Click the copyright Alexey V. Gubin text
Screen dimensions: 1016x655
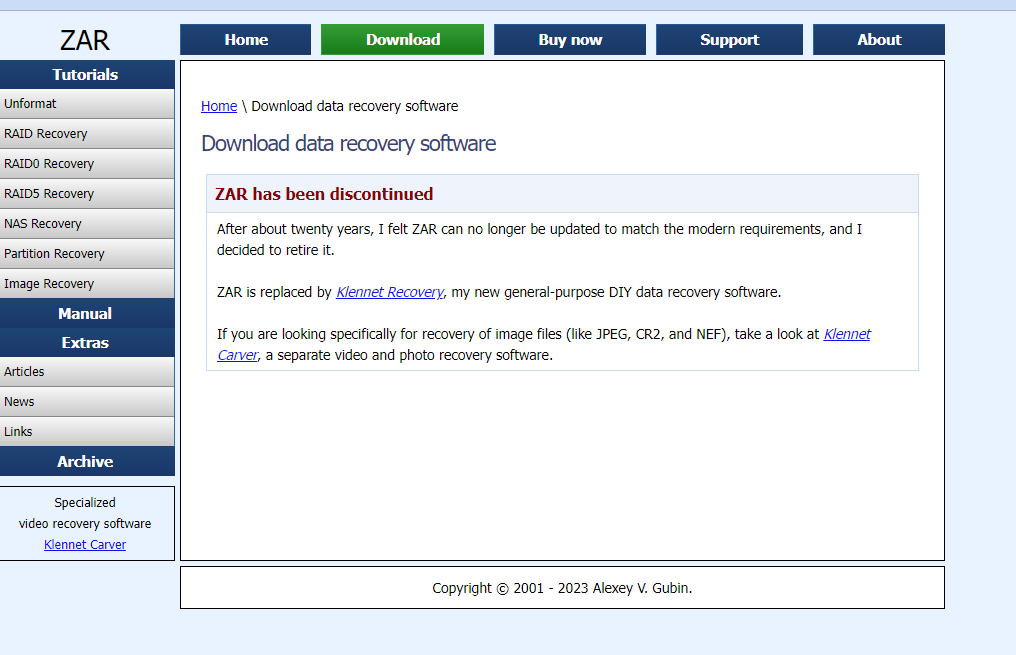click(x=562, y=588)
